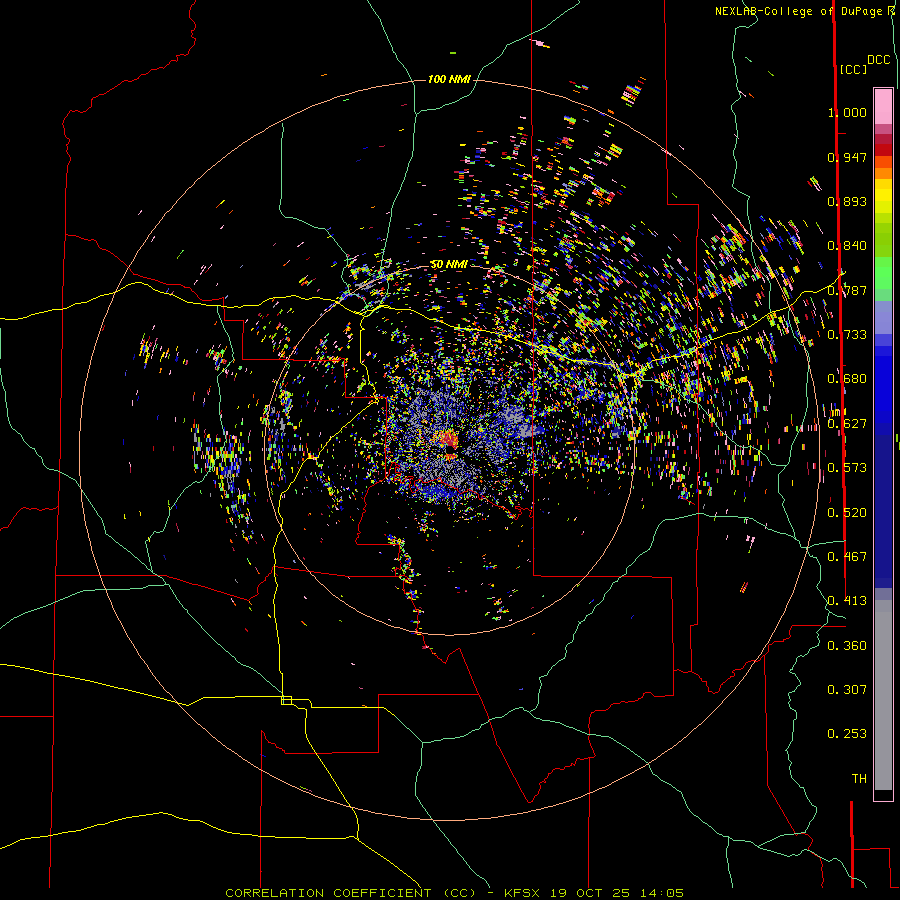Click the 0.520 scale value
The width and height of the screenshot is (900, 900).
847,513
